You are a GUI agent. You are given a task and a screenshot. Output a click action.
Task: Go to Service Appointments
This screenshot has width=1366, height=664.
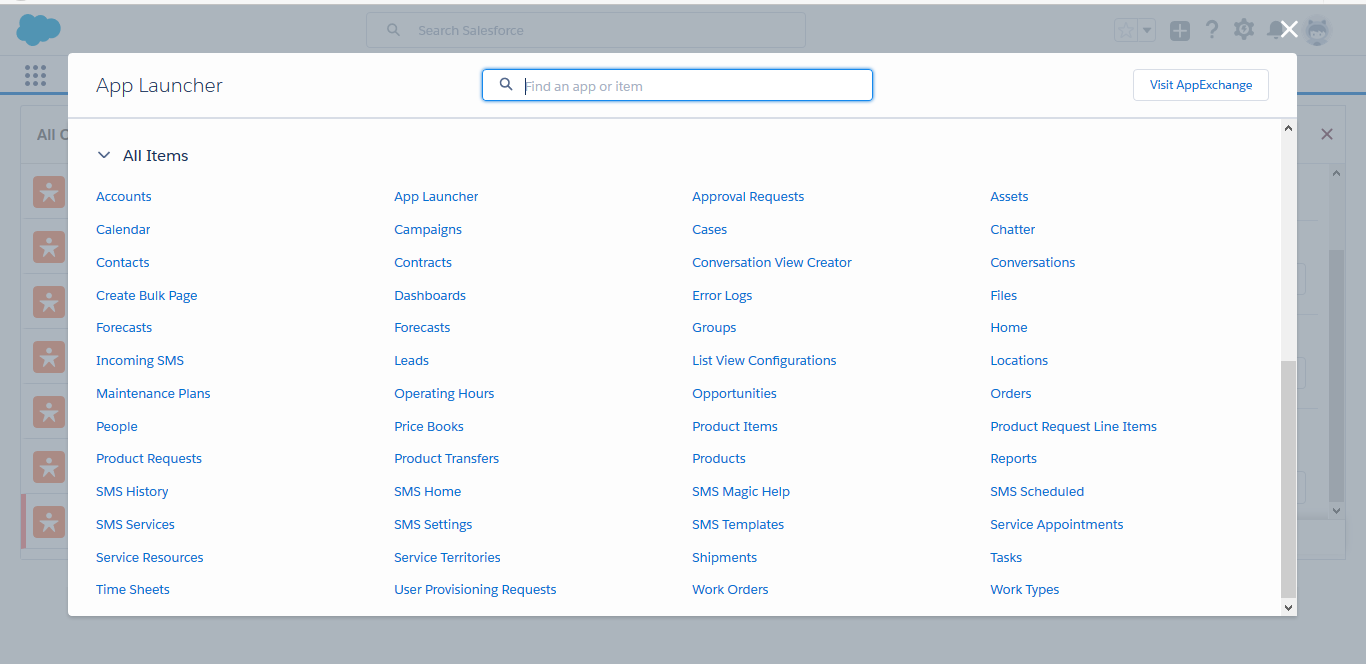1056,525
